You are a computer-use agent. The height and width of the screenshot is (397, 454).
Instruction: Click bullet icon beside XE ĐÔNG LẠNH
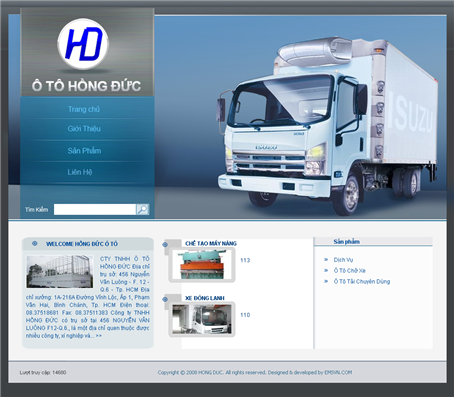(165, 299)
